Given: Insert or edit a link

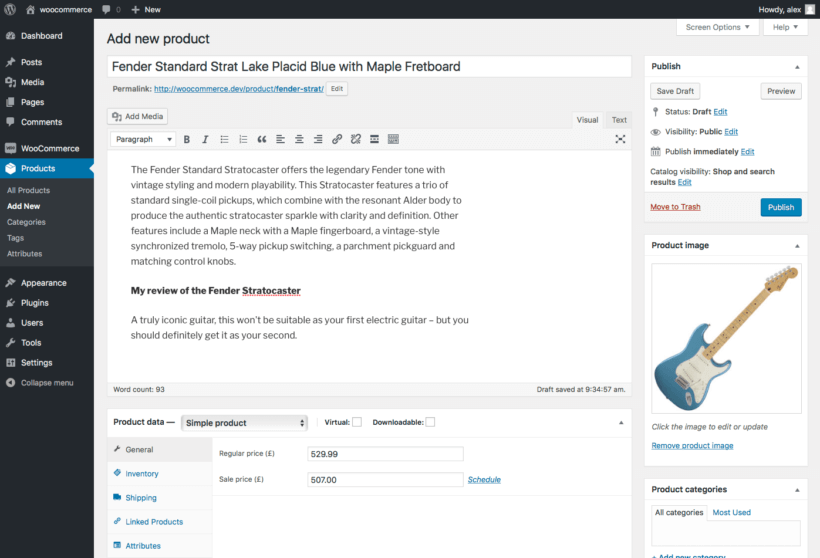Looking at the screenshot, I should click(x=337, y=139).
